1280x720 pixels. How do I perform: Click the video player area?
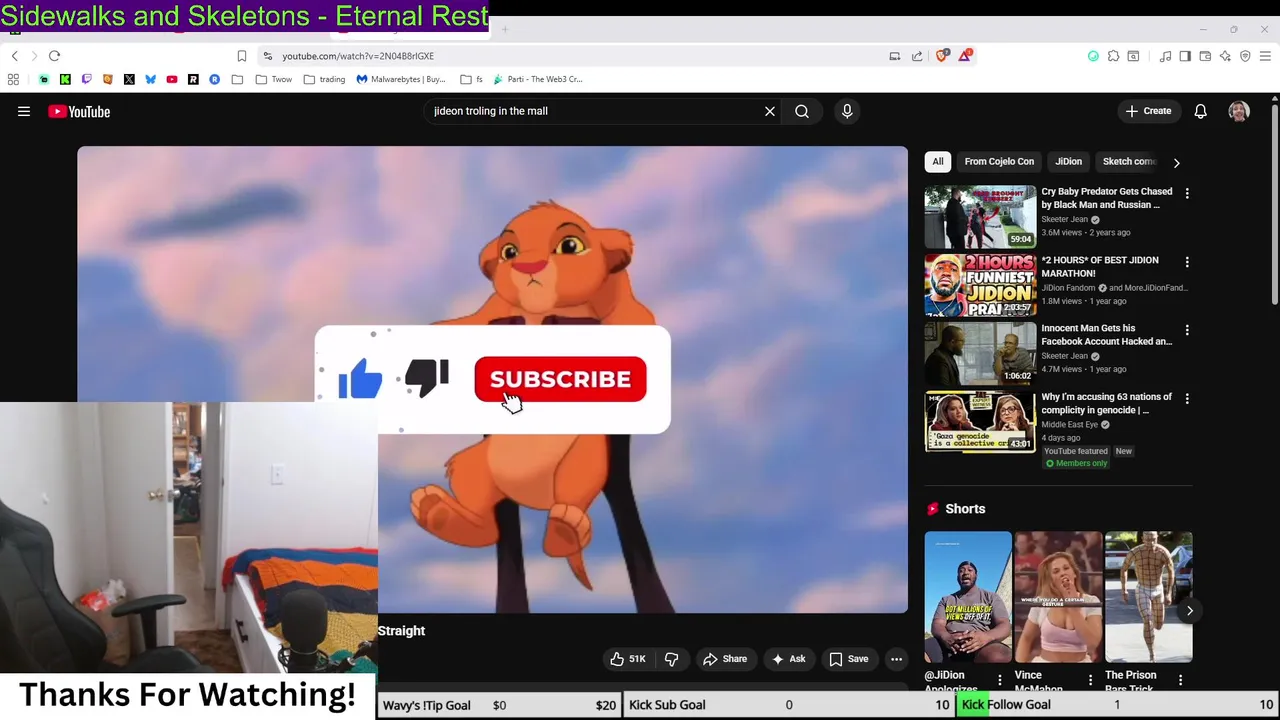pyautogui.click(x=493, y=379)
